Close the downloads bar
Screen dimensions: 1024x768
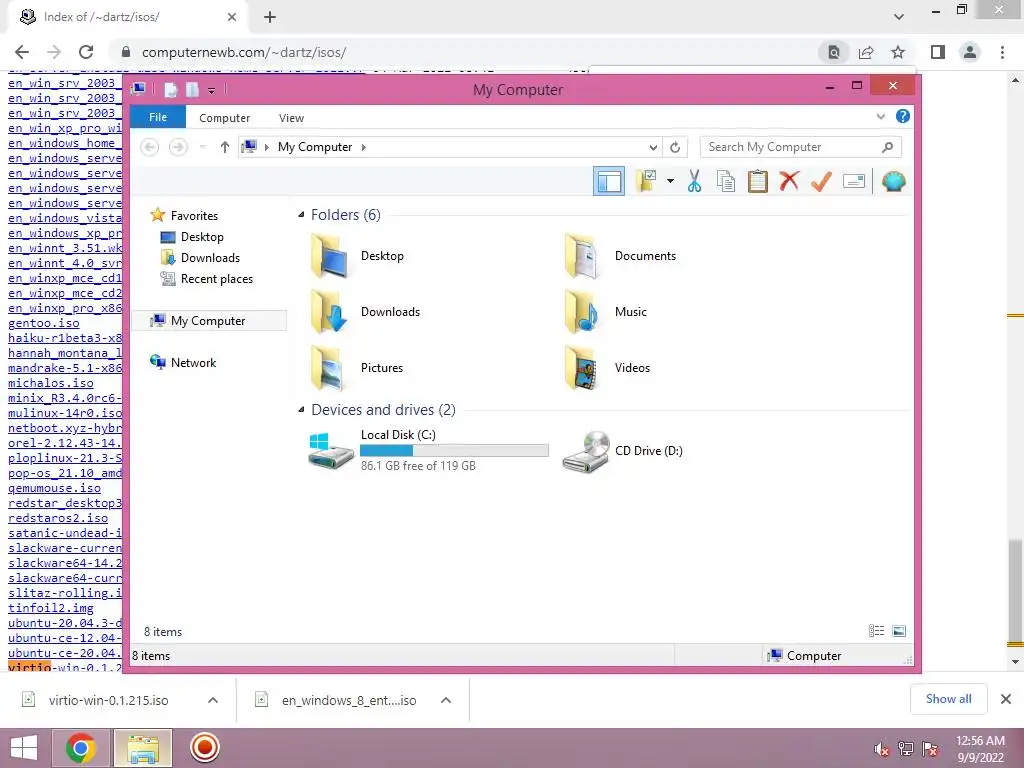click(1006, 699)
